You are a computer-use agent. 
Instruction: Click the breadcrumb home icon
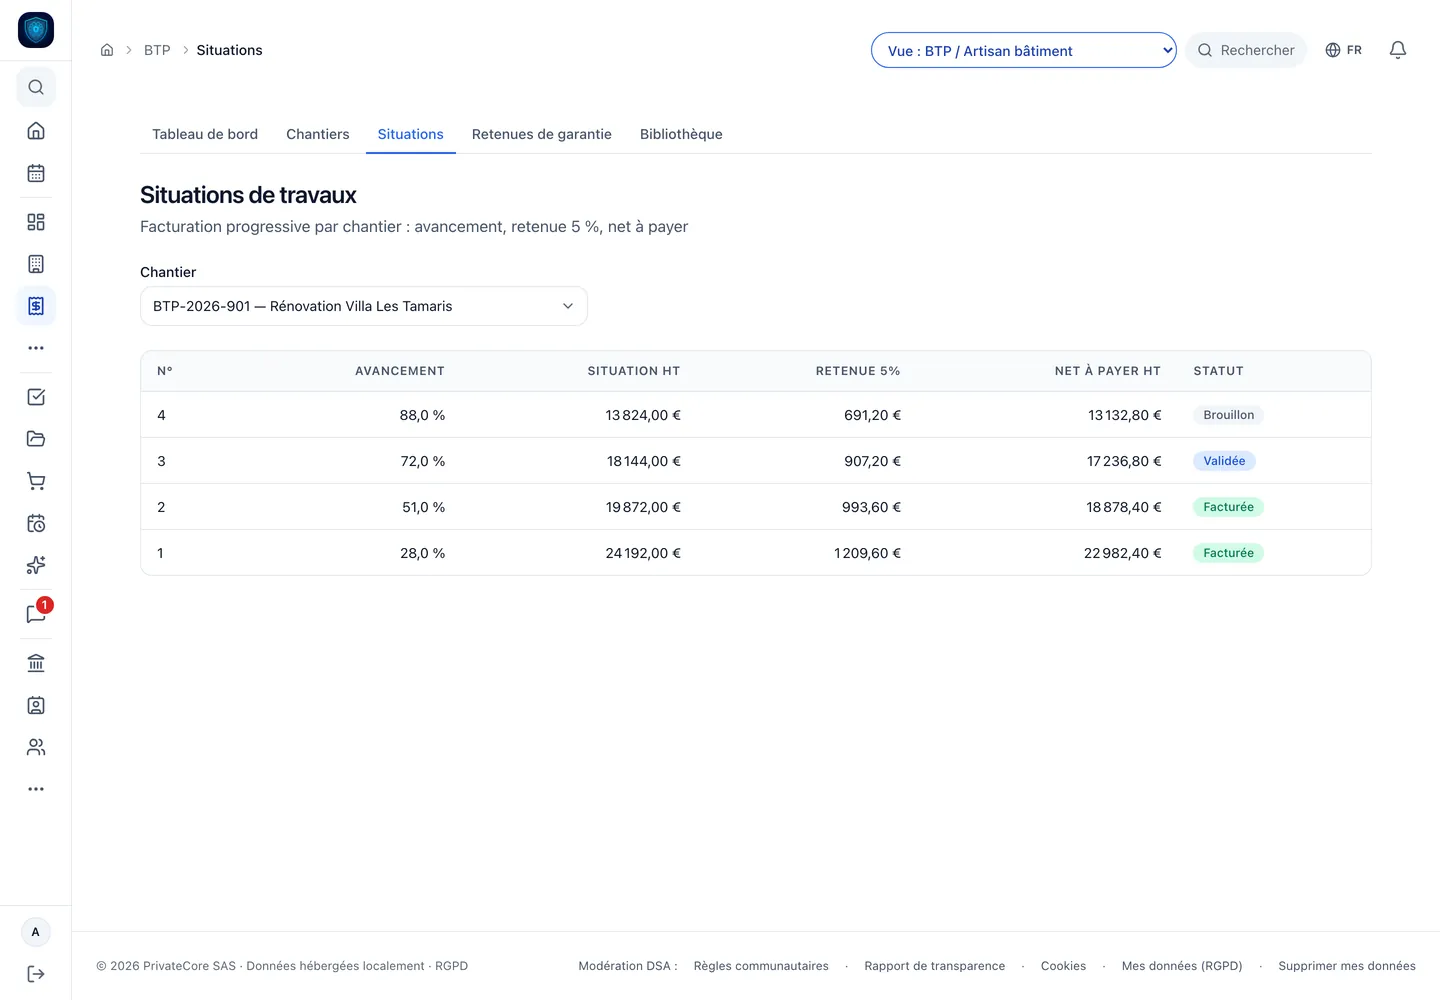click(107, 50)
